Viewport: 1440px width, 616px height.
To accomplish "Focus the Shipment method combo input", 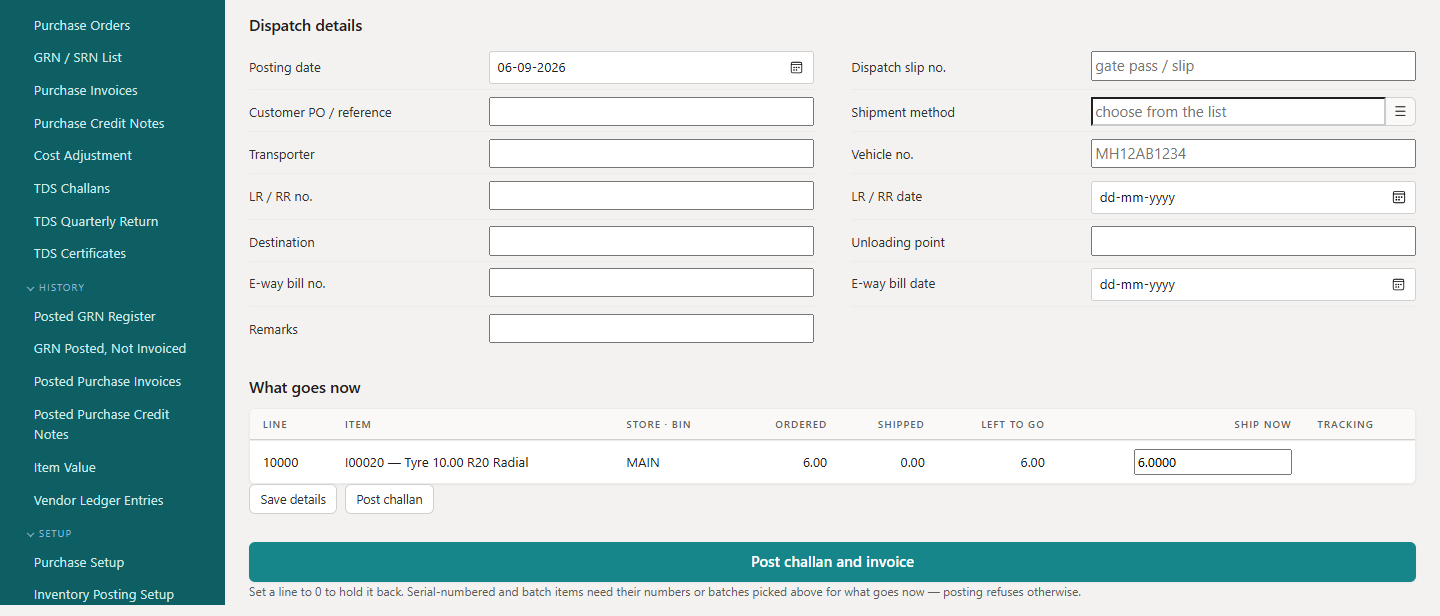I will point(1238,112).
